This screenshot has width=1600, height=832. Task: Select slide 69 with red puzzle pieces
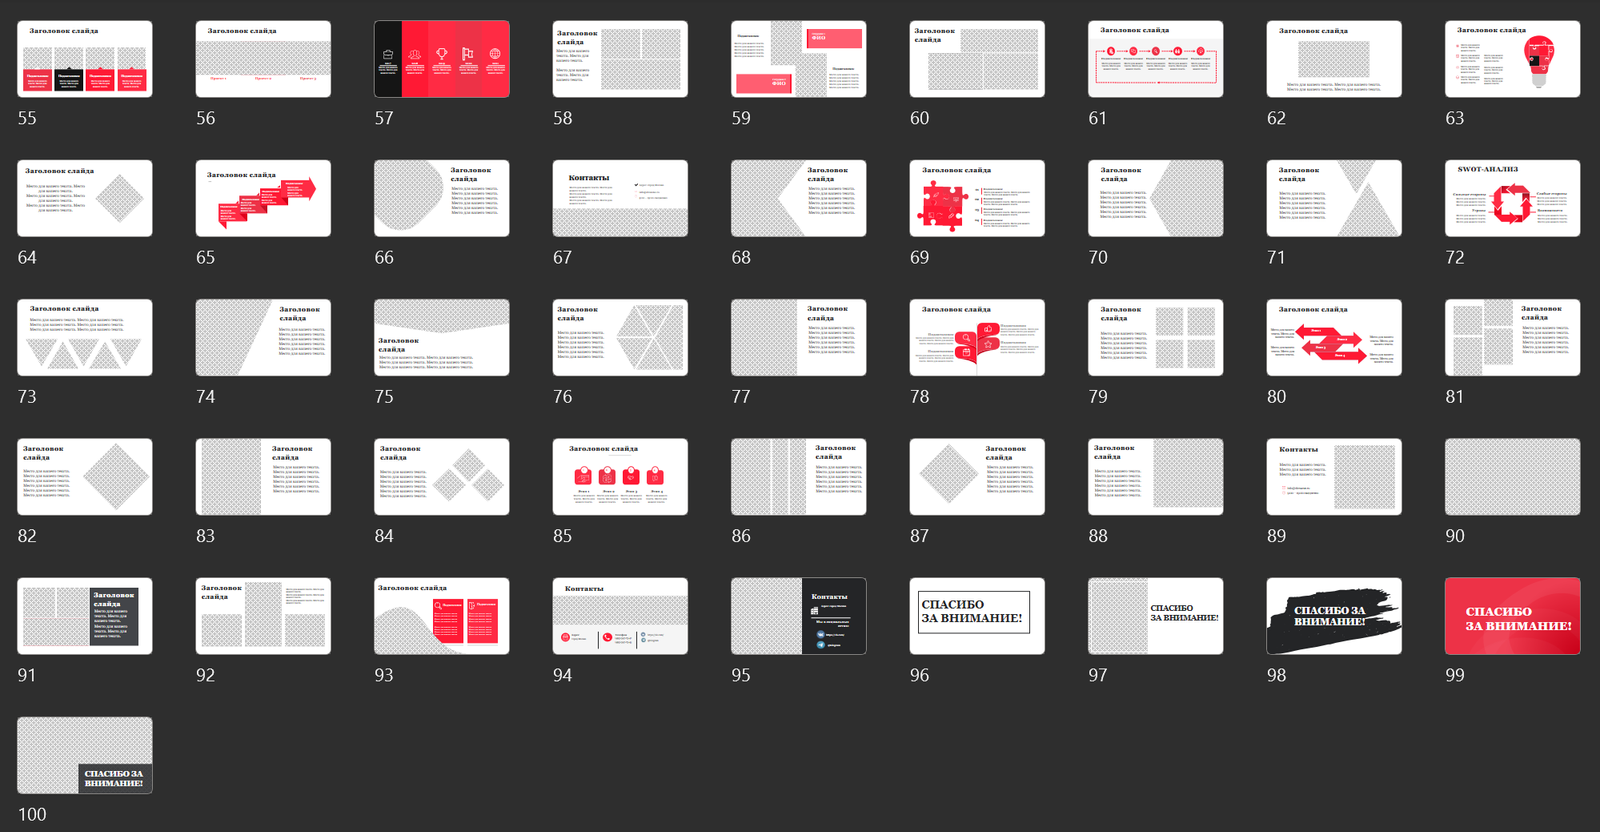[976, 198]
